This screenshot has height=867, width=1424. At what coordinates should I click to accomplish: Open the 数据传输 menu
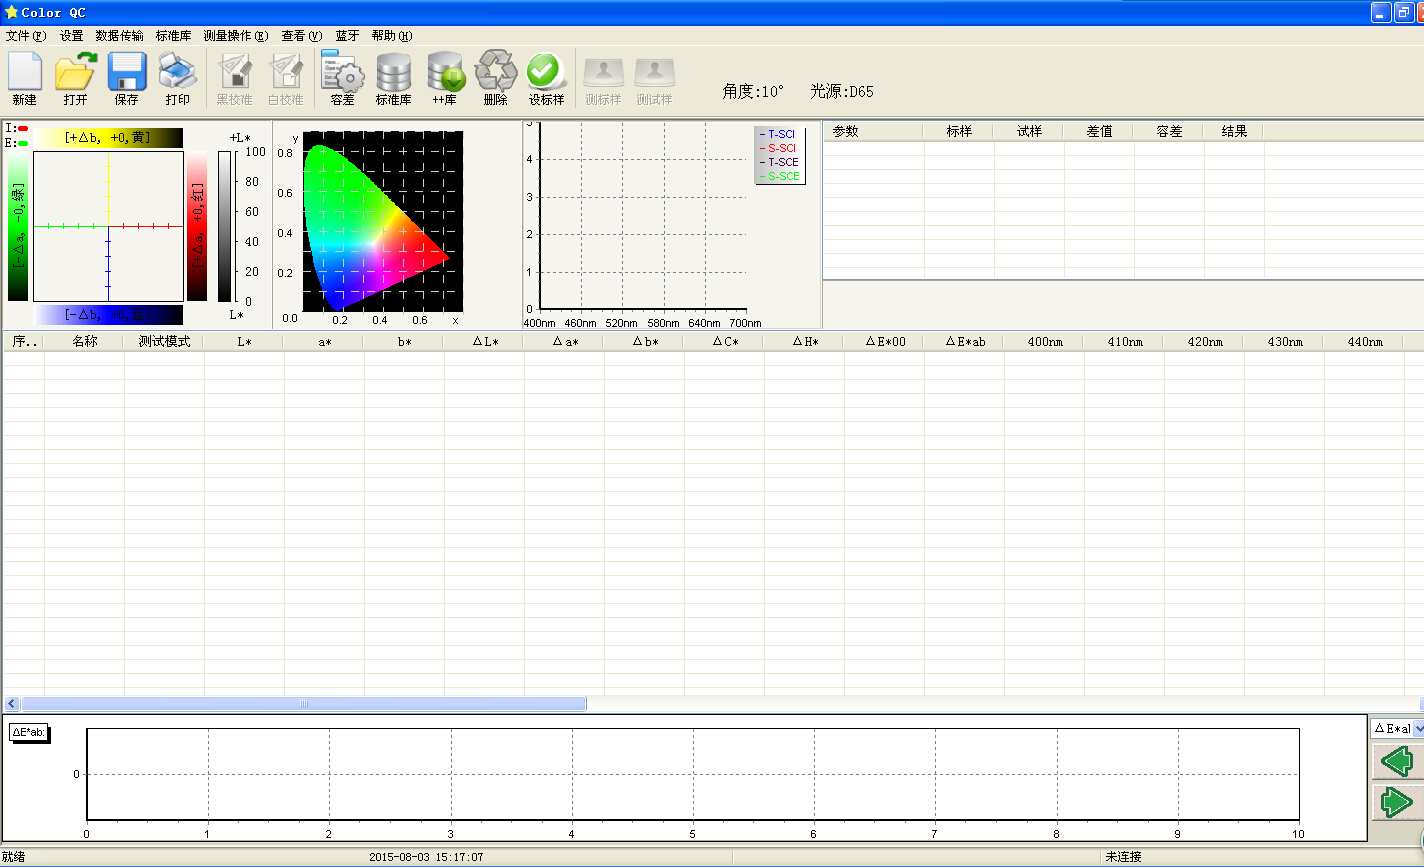click(120, 35)
